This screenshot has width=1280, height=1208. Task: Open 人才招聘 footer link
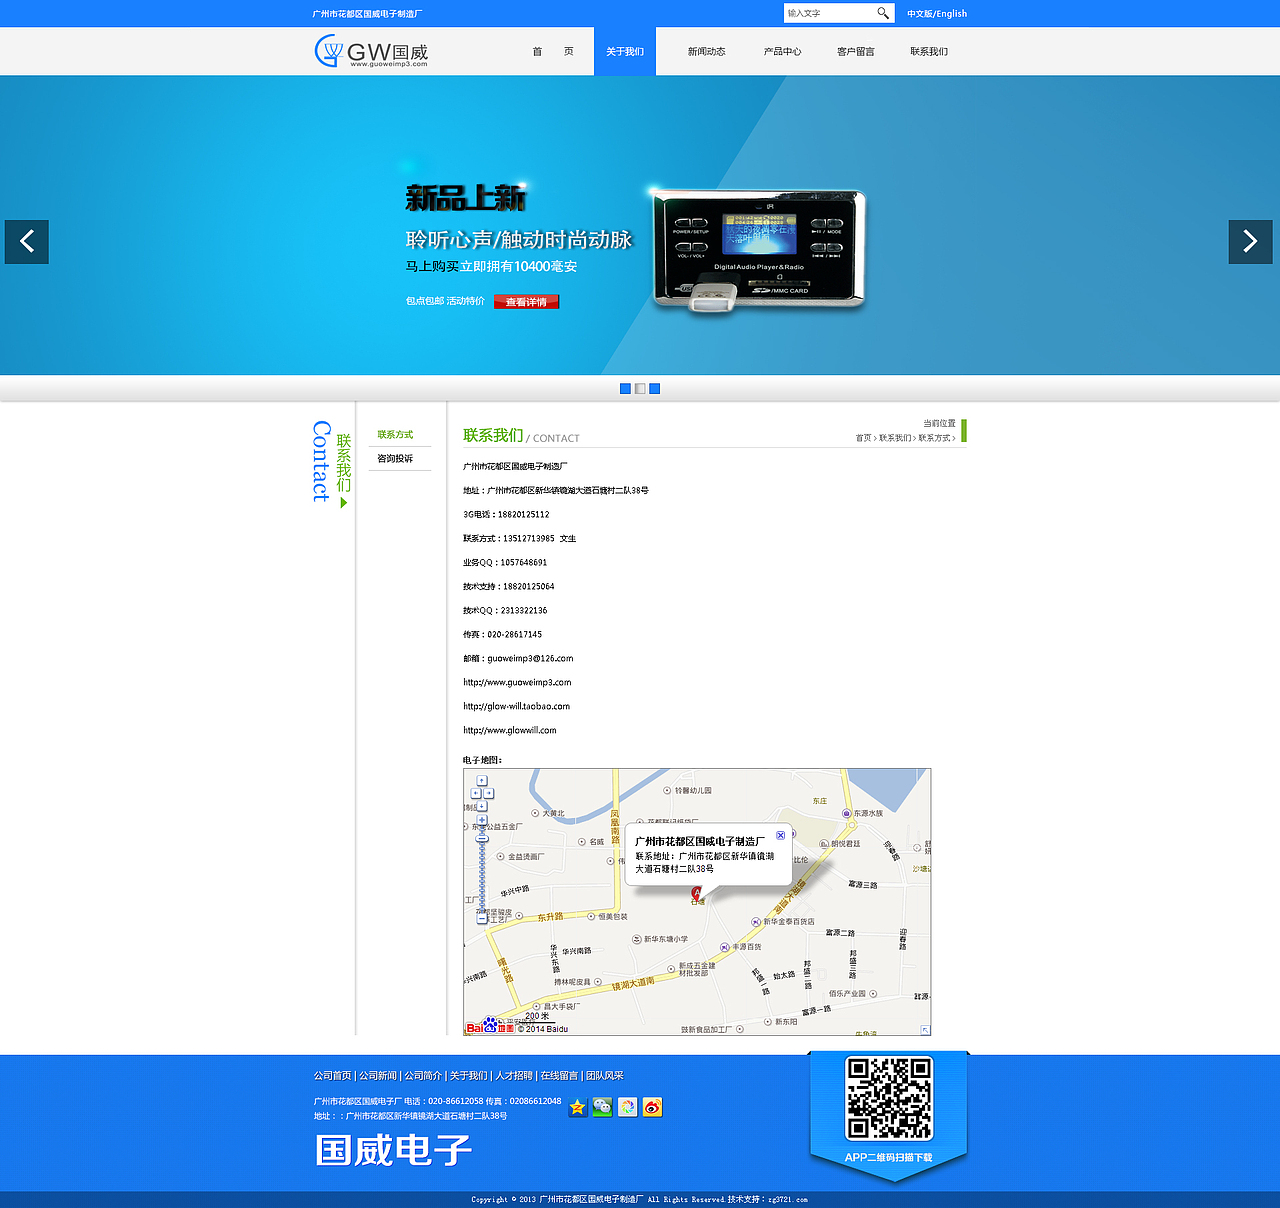tap(514, 1075)
